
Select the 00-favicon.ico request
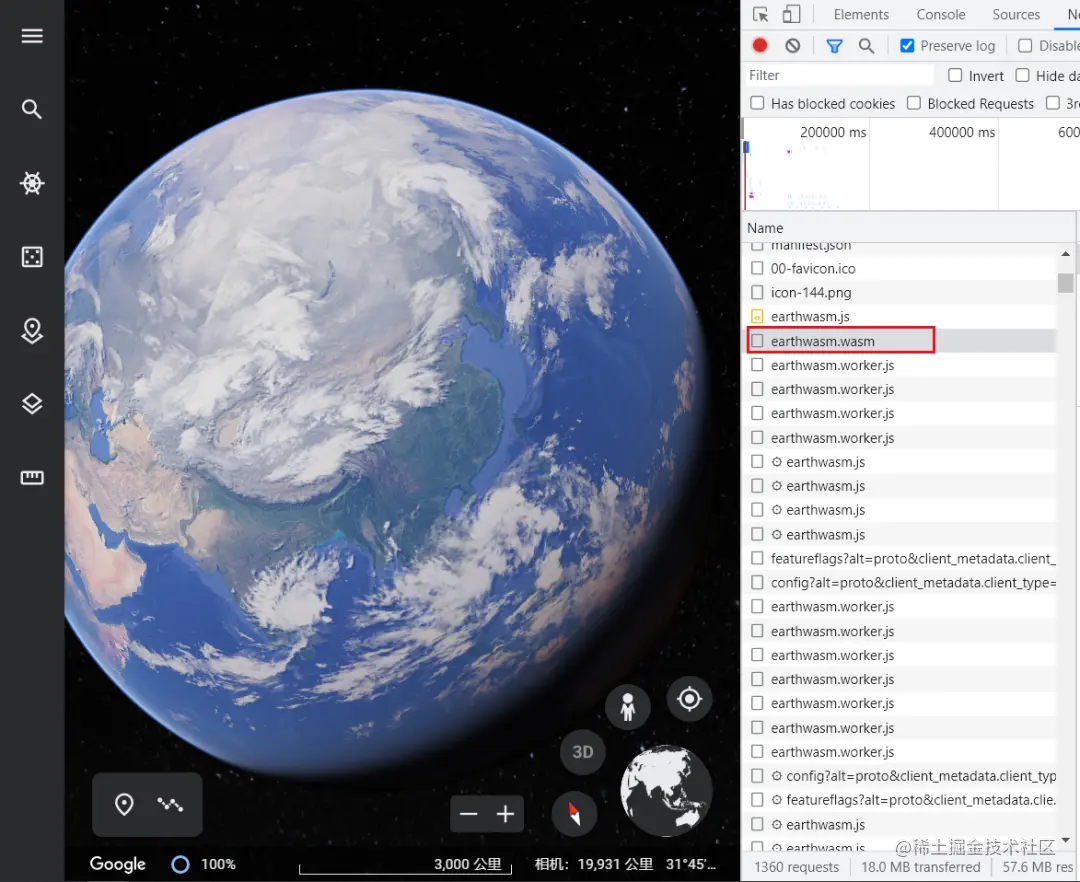pyautogui.click(x=900, y=269)
